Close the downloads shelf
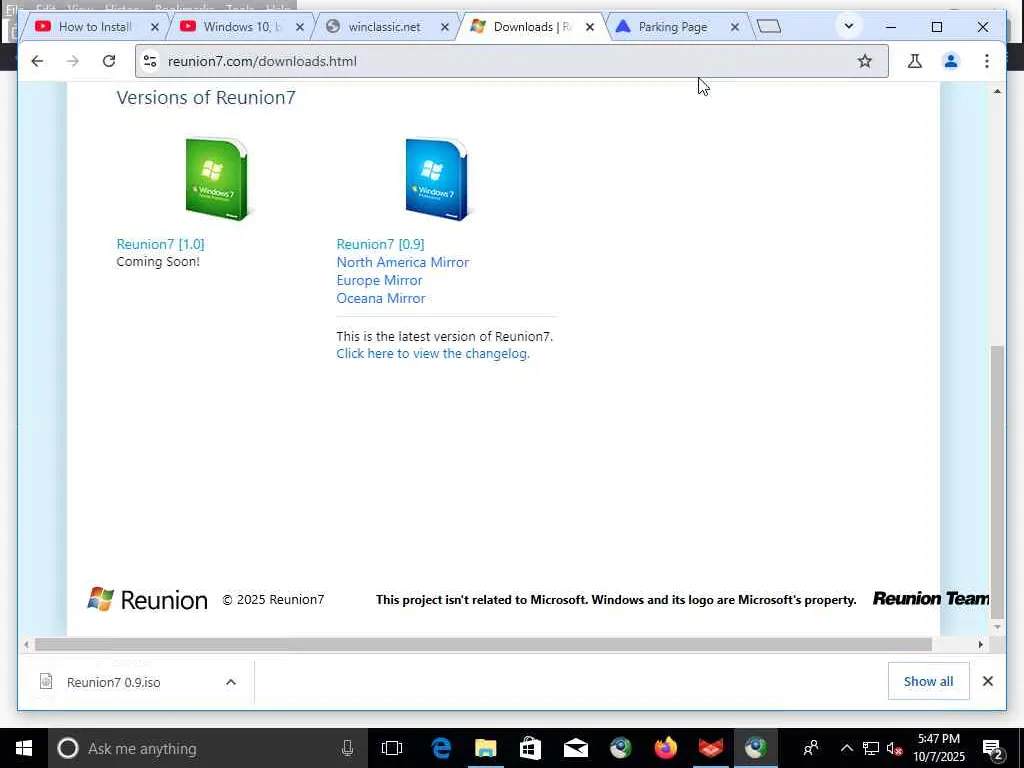The image size is (1024, 768). click(x=987, y=681)
